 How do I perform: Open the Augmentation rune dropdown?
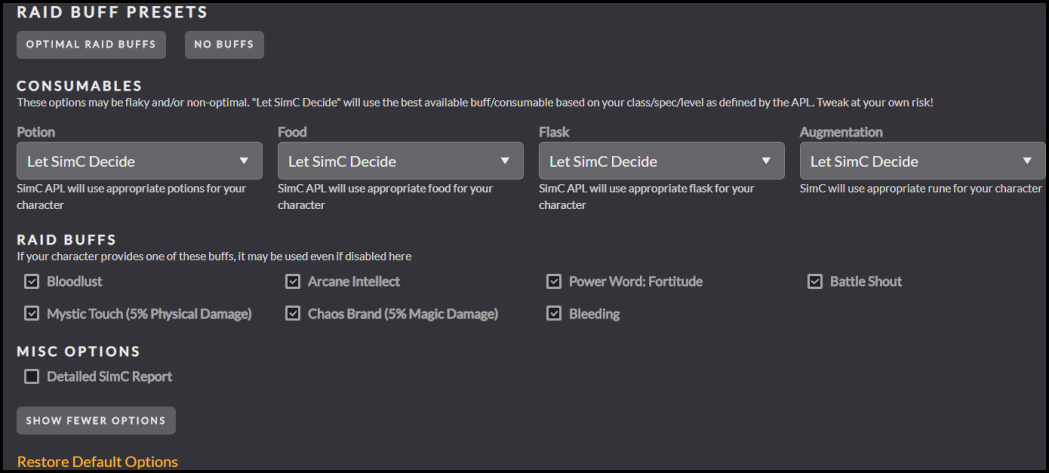(922, 161)
